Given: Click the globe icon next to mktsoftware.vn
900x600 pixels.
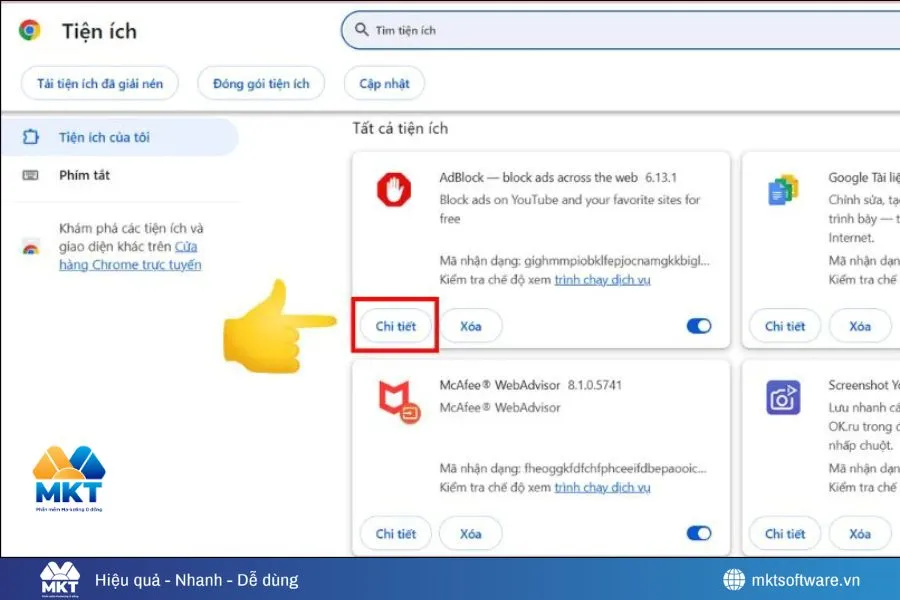Looking at the screenshot, I should coord(735,578).
